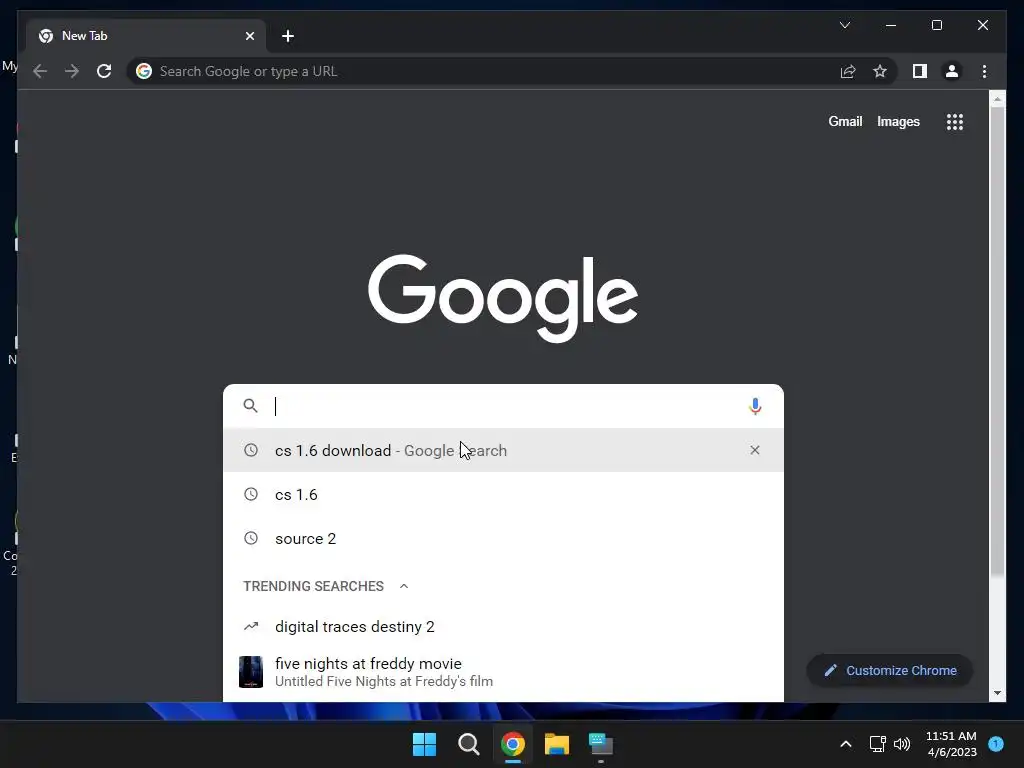The image size is (1024, 768).
Task: Click the page's vertical scrollbar thumb
Action: (997, 341)
